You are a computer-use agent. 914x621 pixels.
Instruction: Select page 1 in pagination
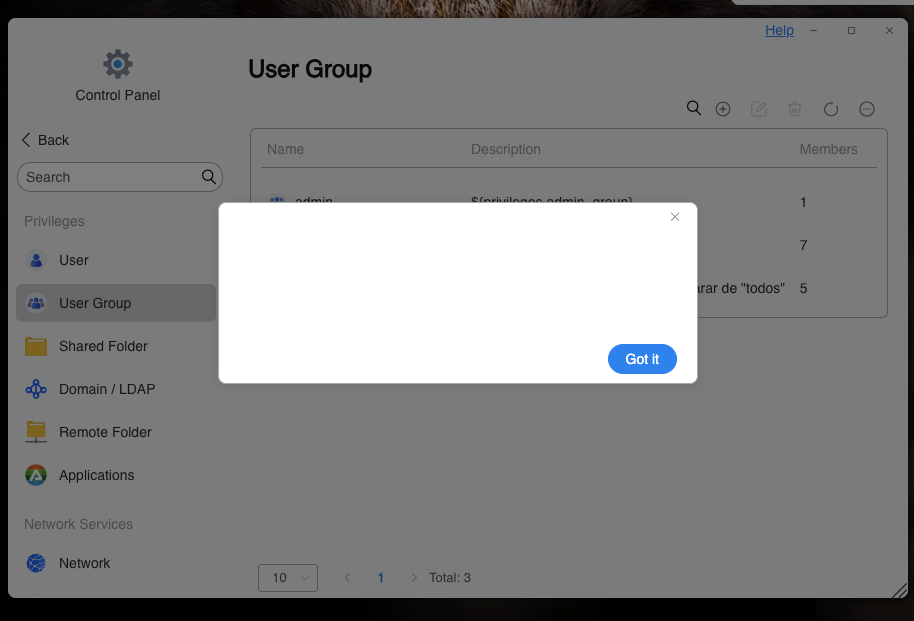click(x=381, y=578)
